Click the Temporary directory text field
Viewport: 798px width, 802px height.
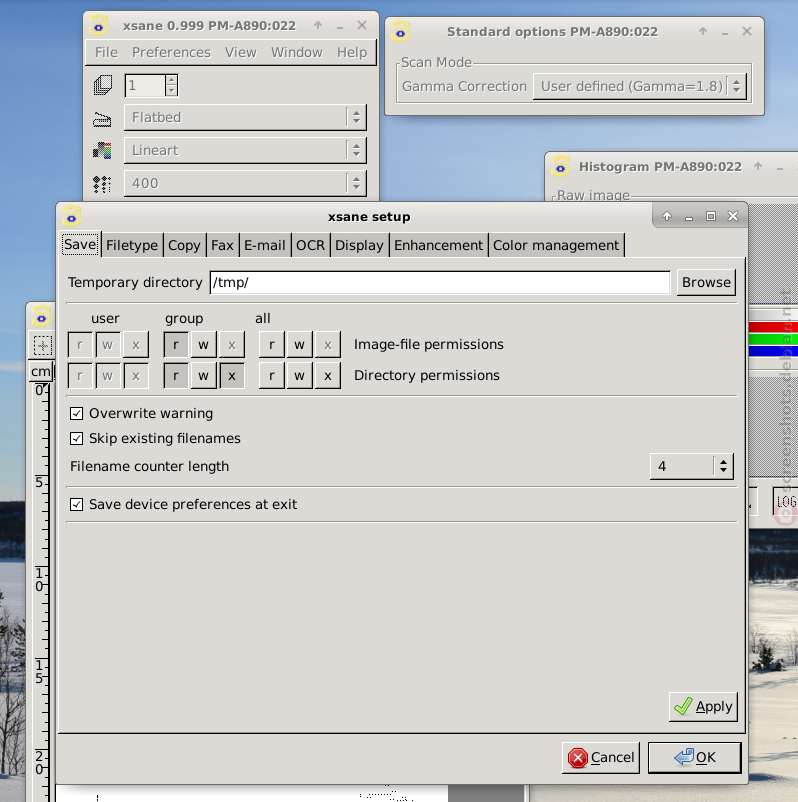[440, 282]
